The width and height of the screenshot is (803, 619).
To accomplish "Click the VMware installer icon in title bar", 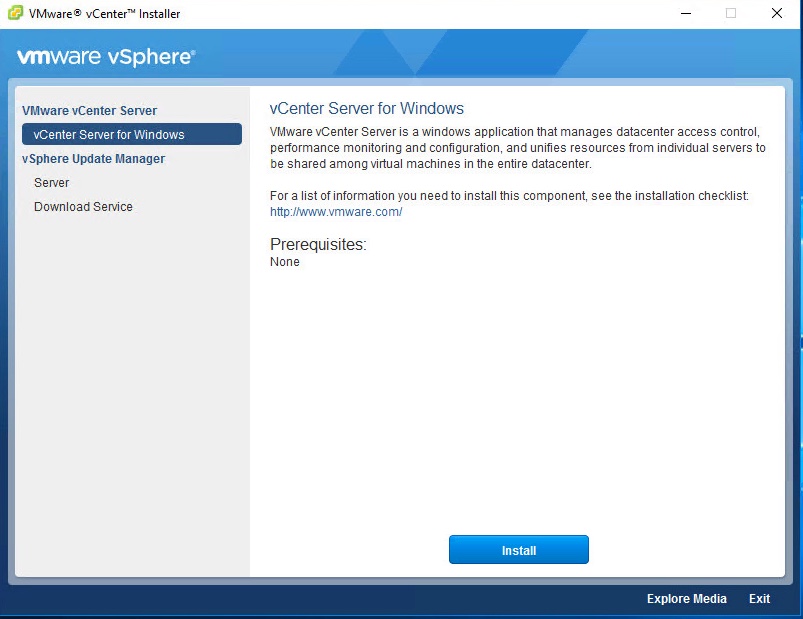I will 15,14.
